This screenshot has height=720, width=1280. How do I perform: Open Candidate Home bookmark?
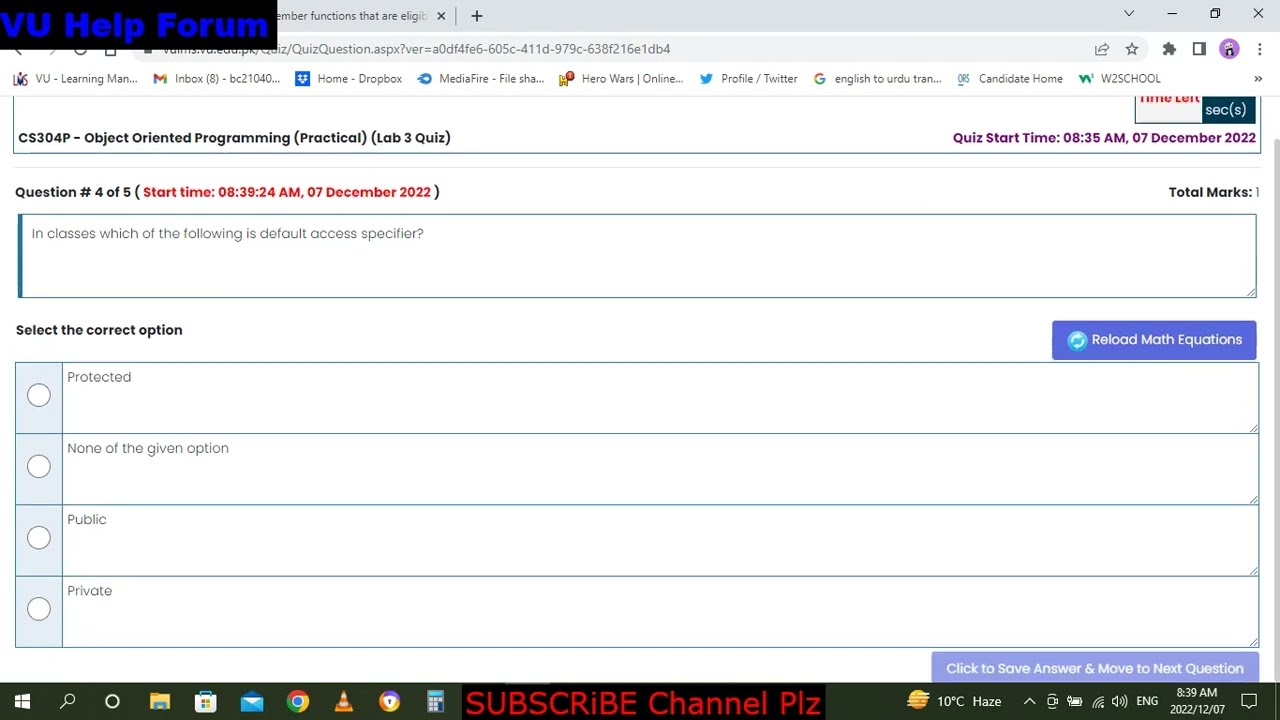1010,79
